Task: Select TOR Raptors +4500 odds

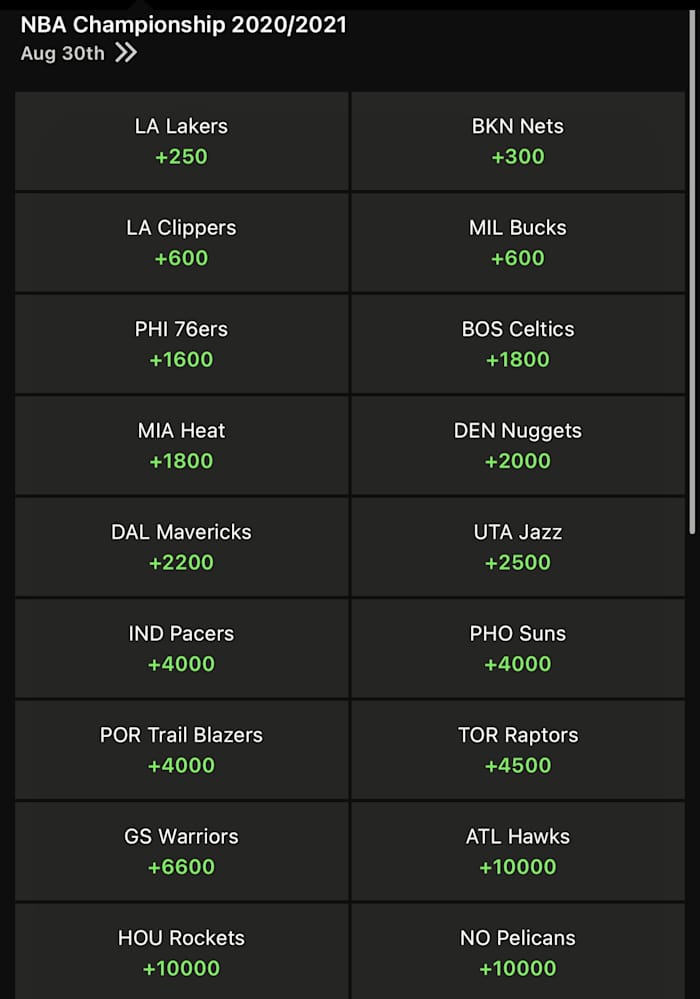Action: 518,750
